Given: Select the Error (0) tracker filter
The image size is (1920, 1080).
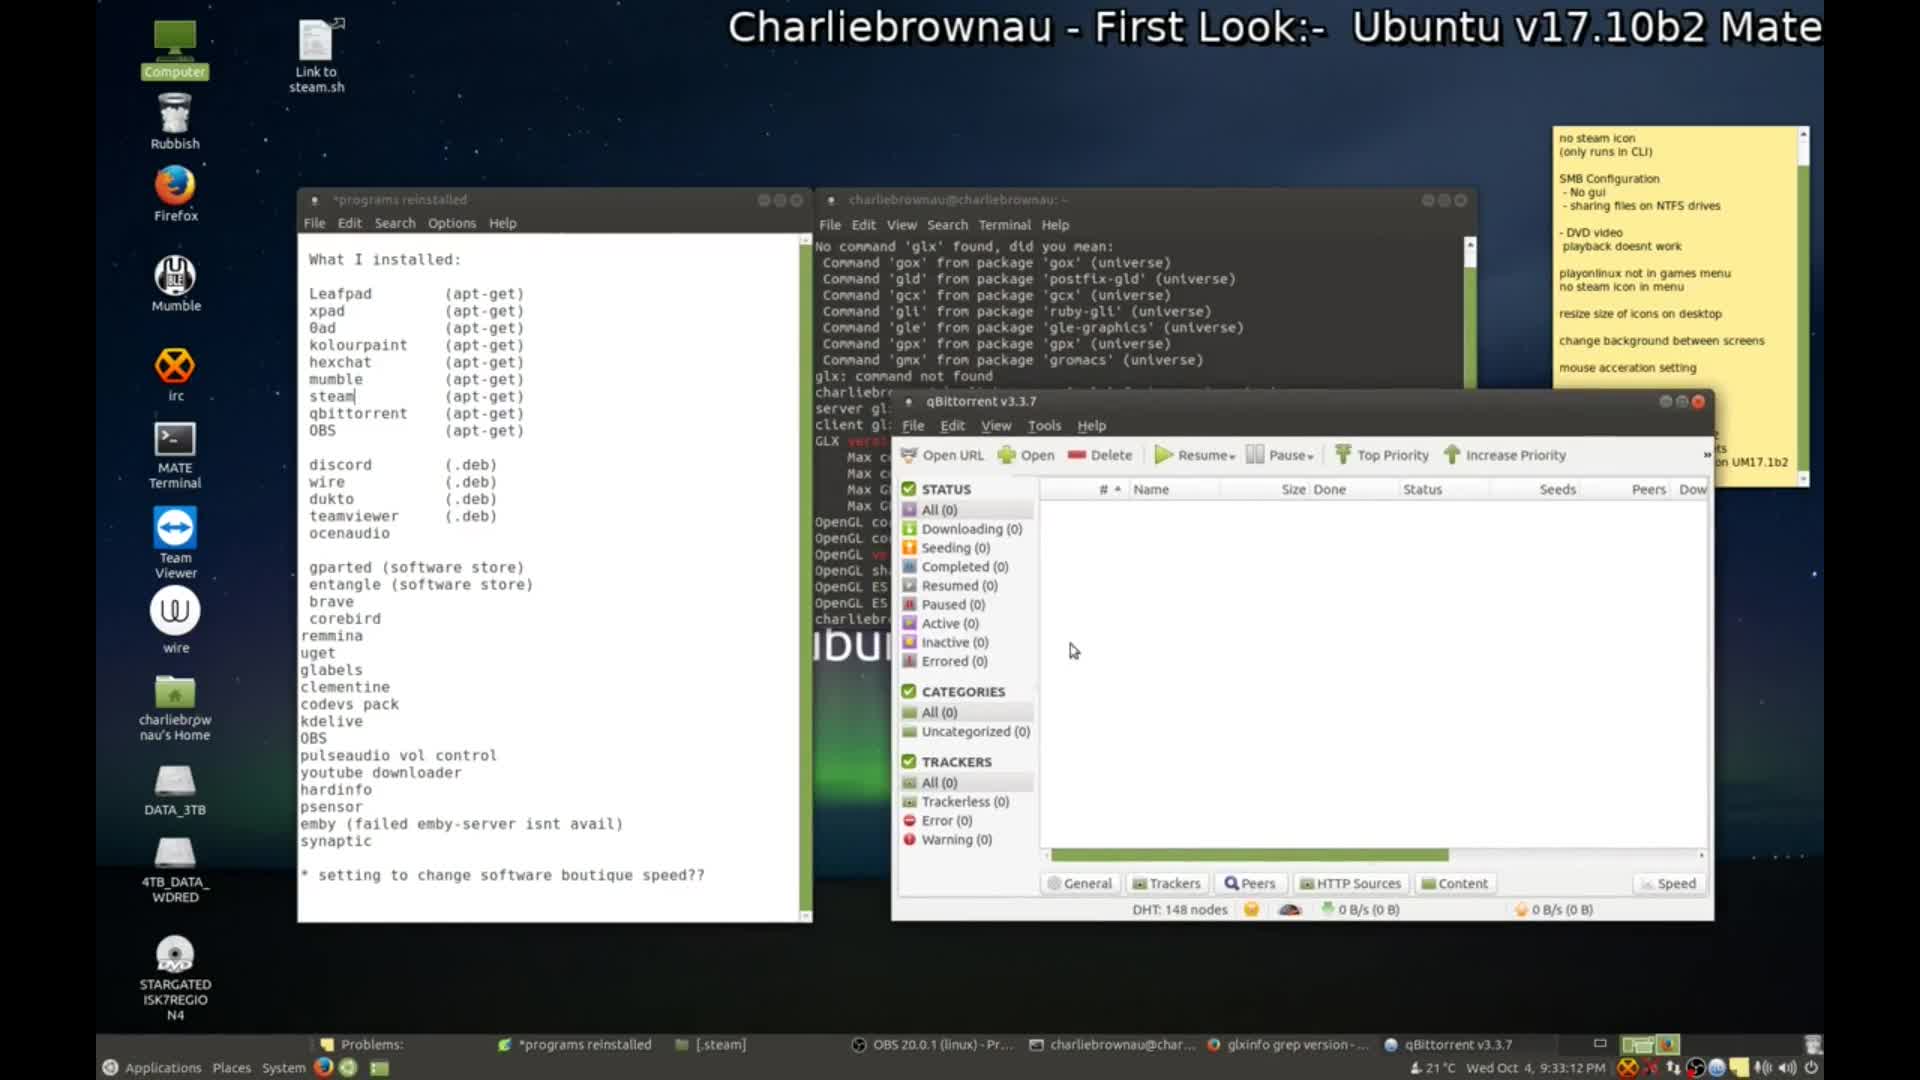Looking at the screenshot, I should click(937, 821).
